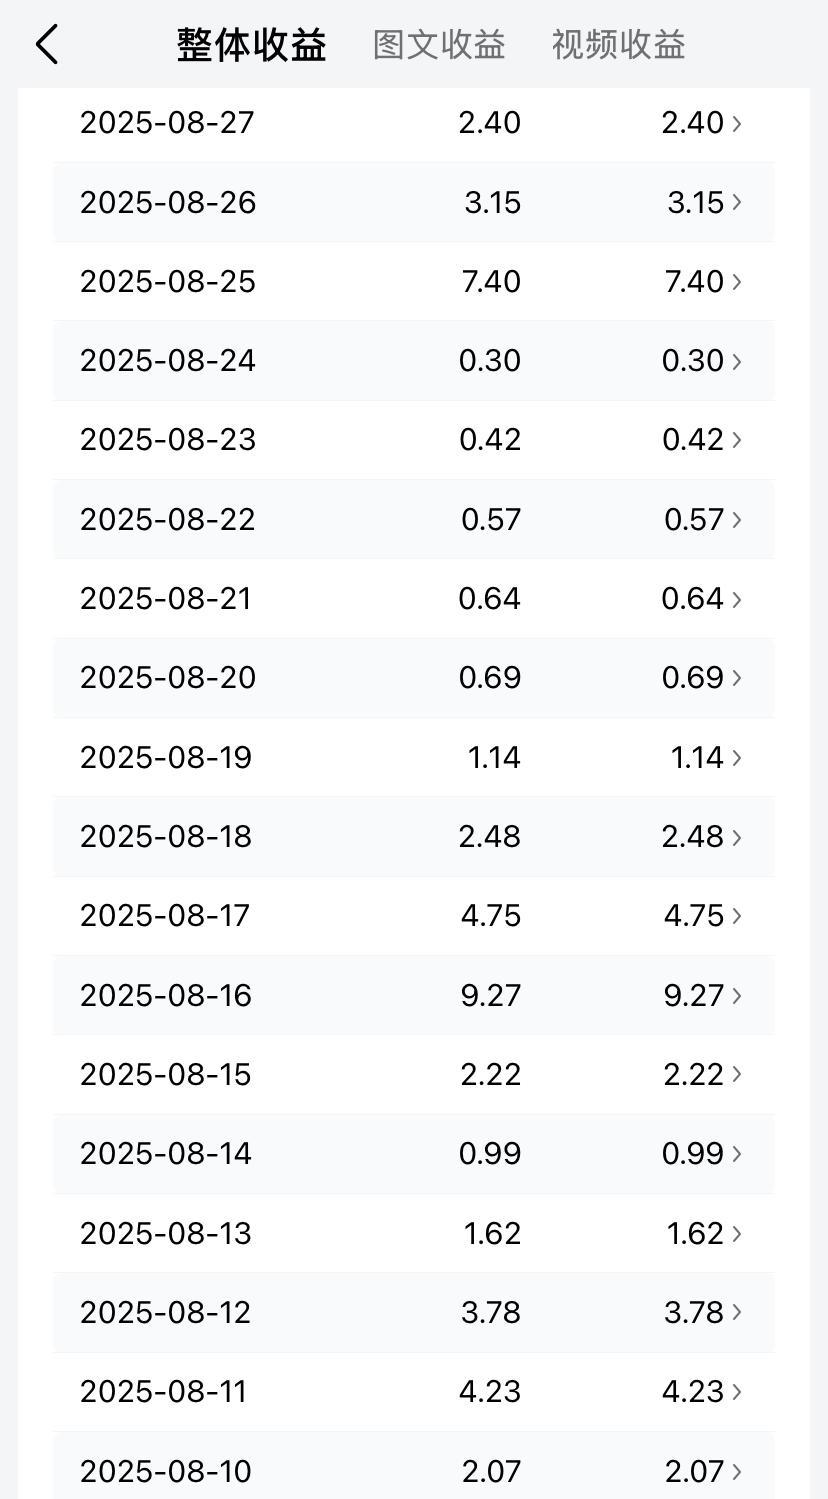Tap the back arrow icon
The image size is (828, 1499).
[47, 45]
